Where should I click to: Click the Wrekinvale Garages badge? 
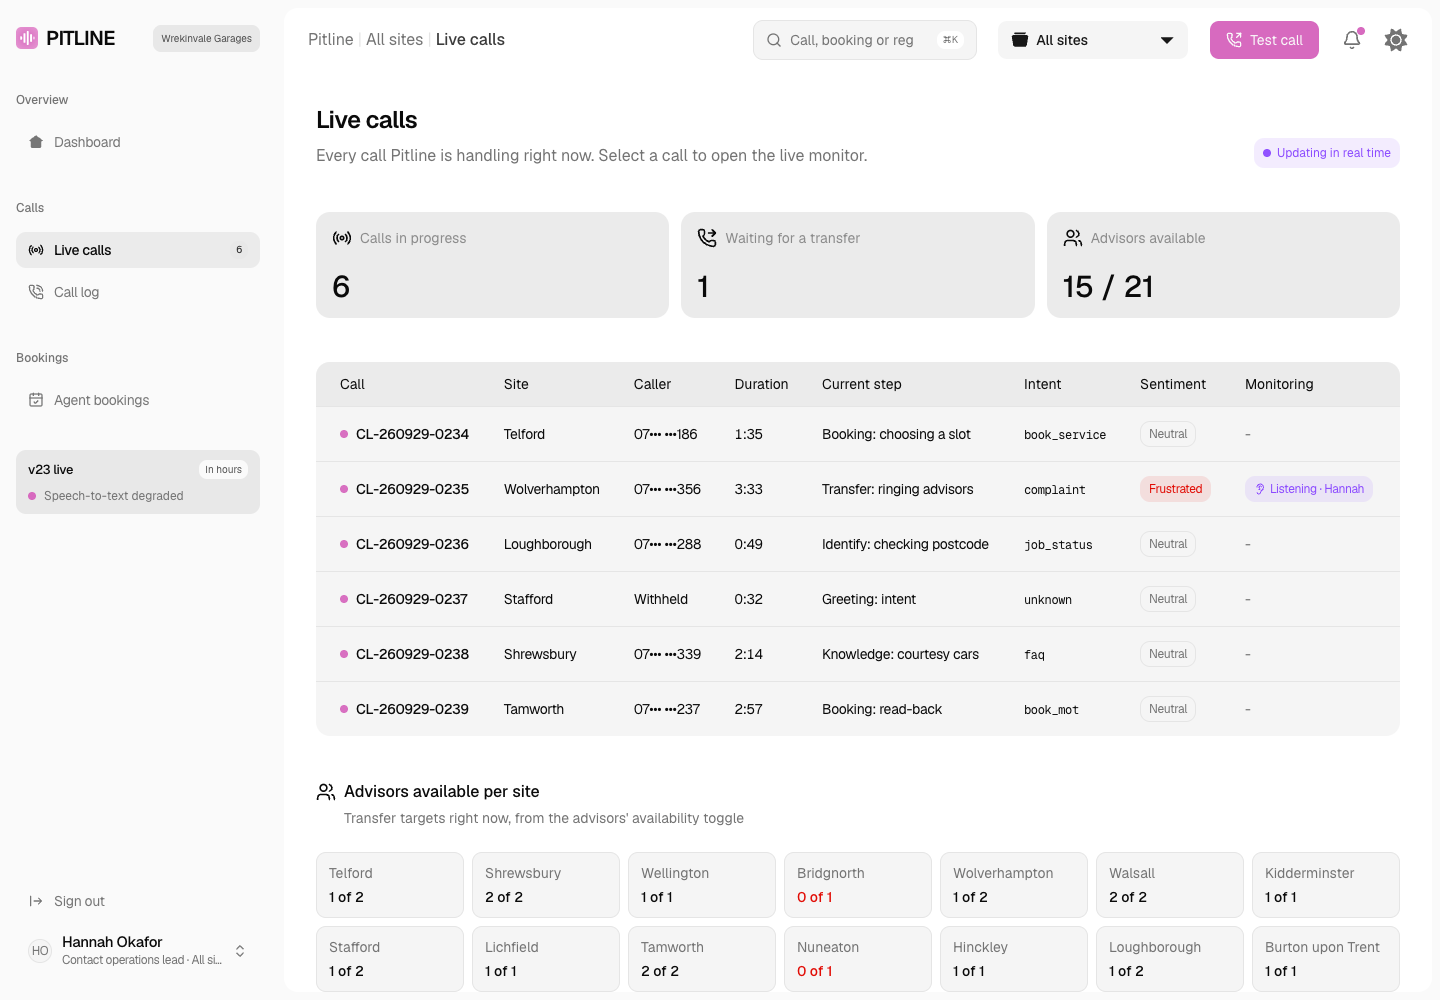[206, 38]
